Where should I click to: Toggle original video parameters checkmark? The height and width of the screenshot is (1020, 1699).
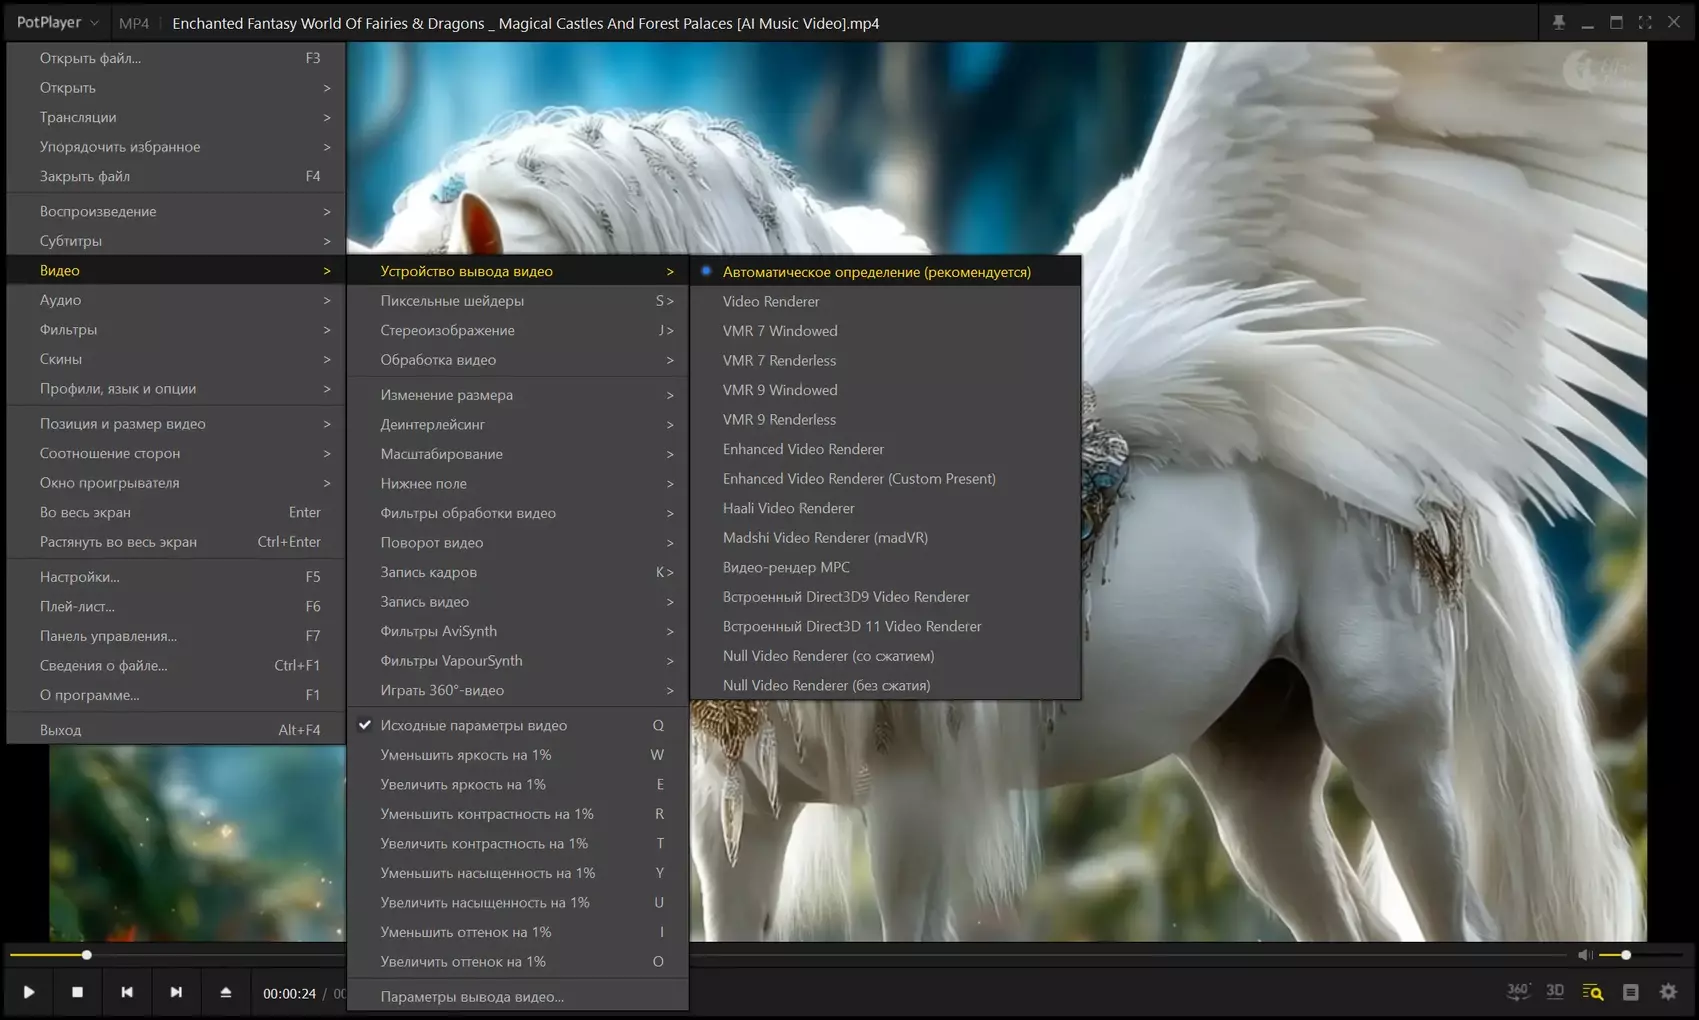[473, 725]
